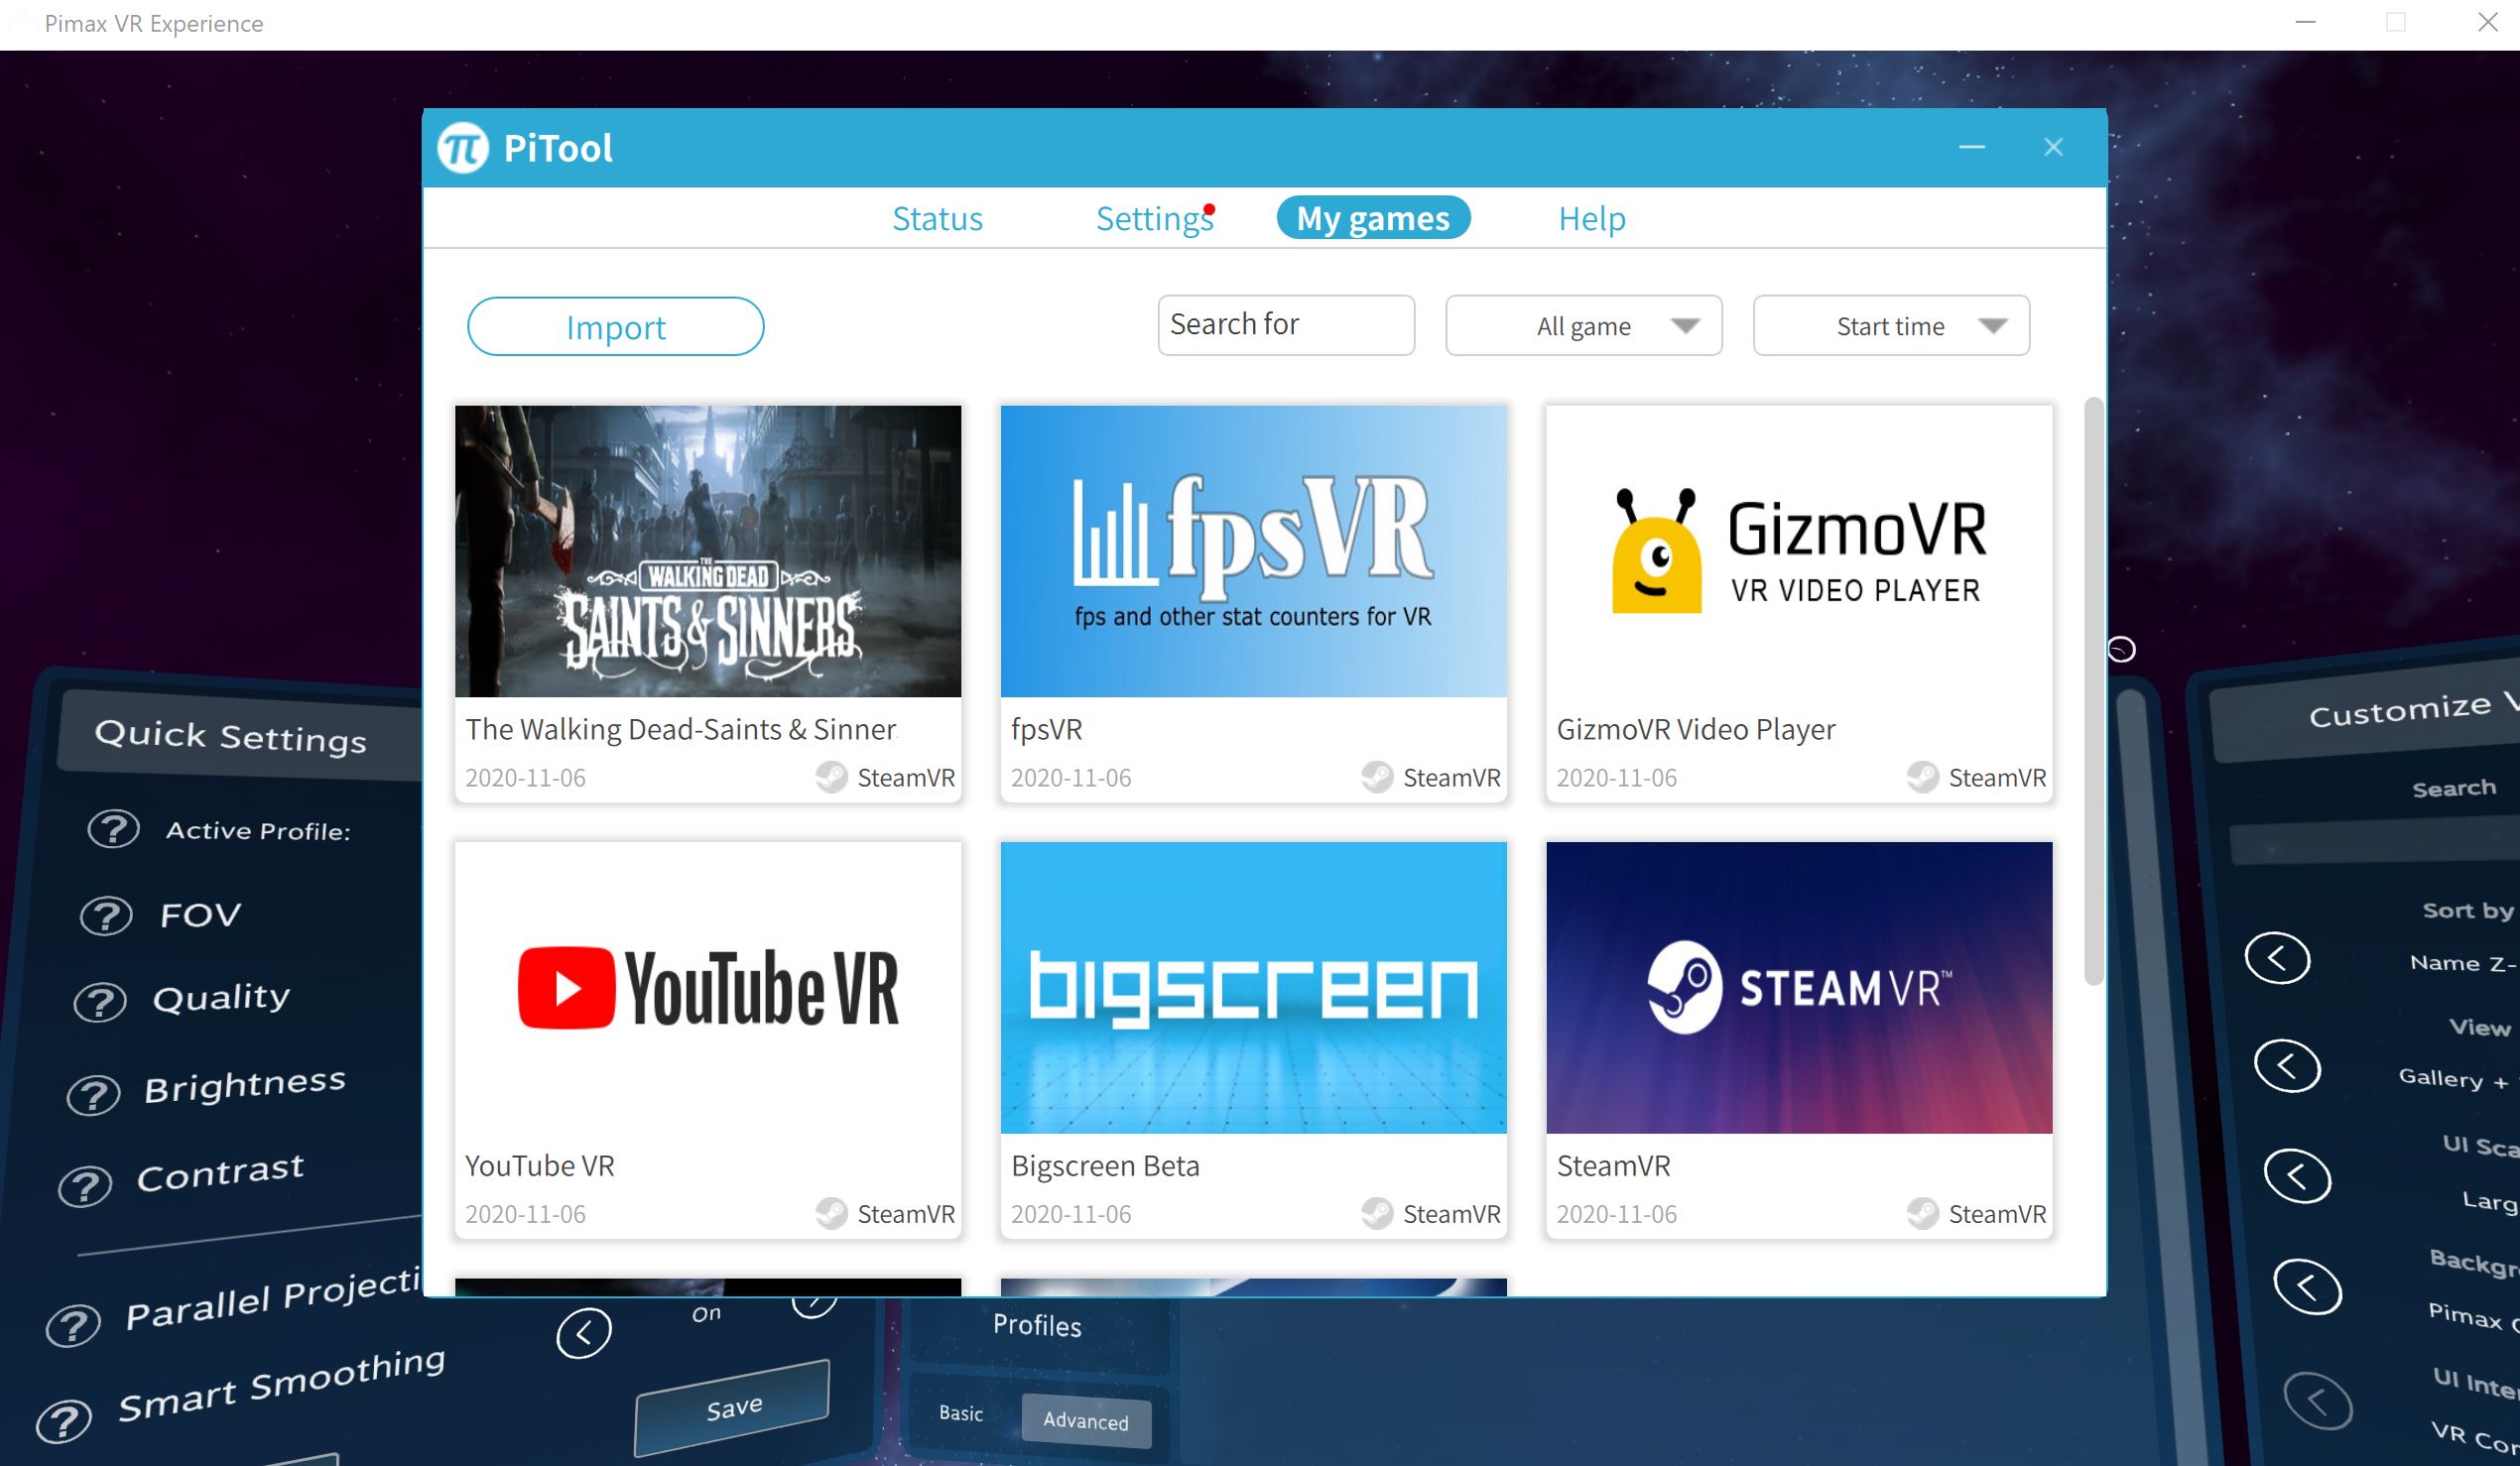Click the Pimax VR Experience title text
2520x1466 pixels.
pyautogui.click(x=154, y=23)
